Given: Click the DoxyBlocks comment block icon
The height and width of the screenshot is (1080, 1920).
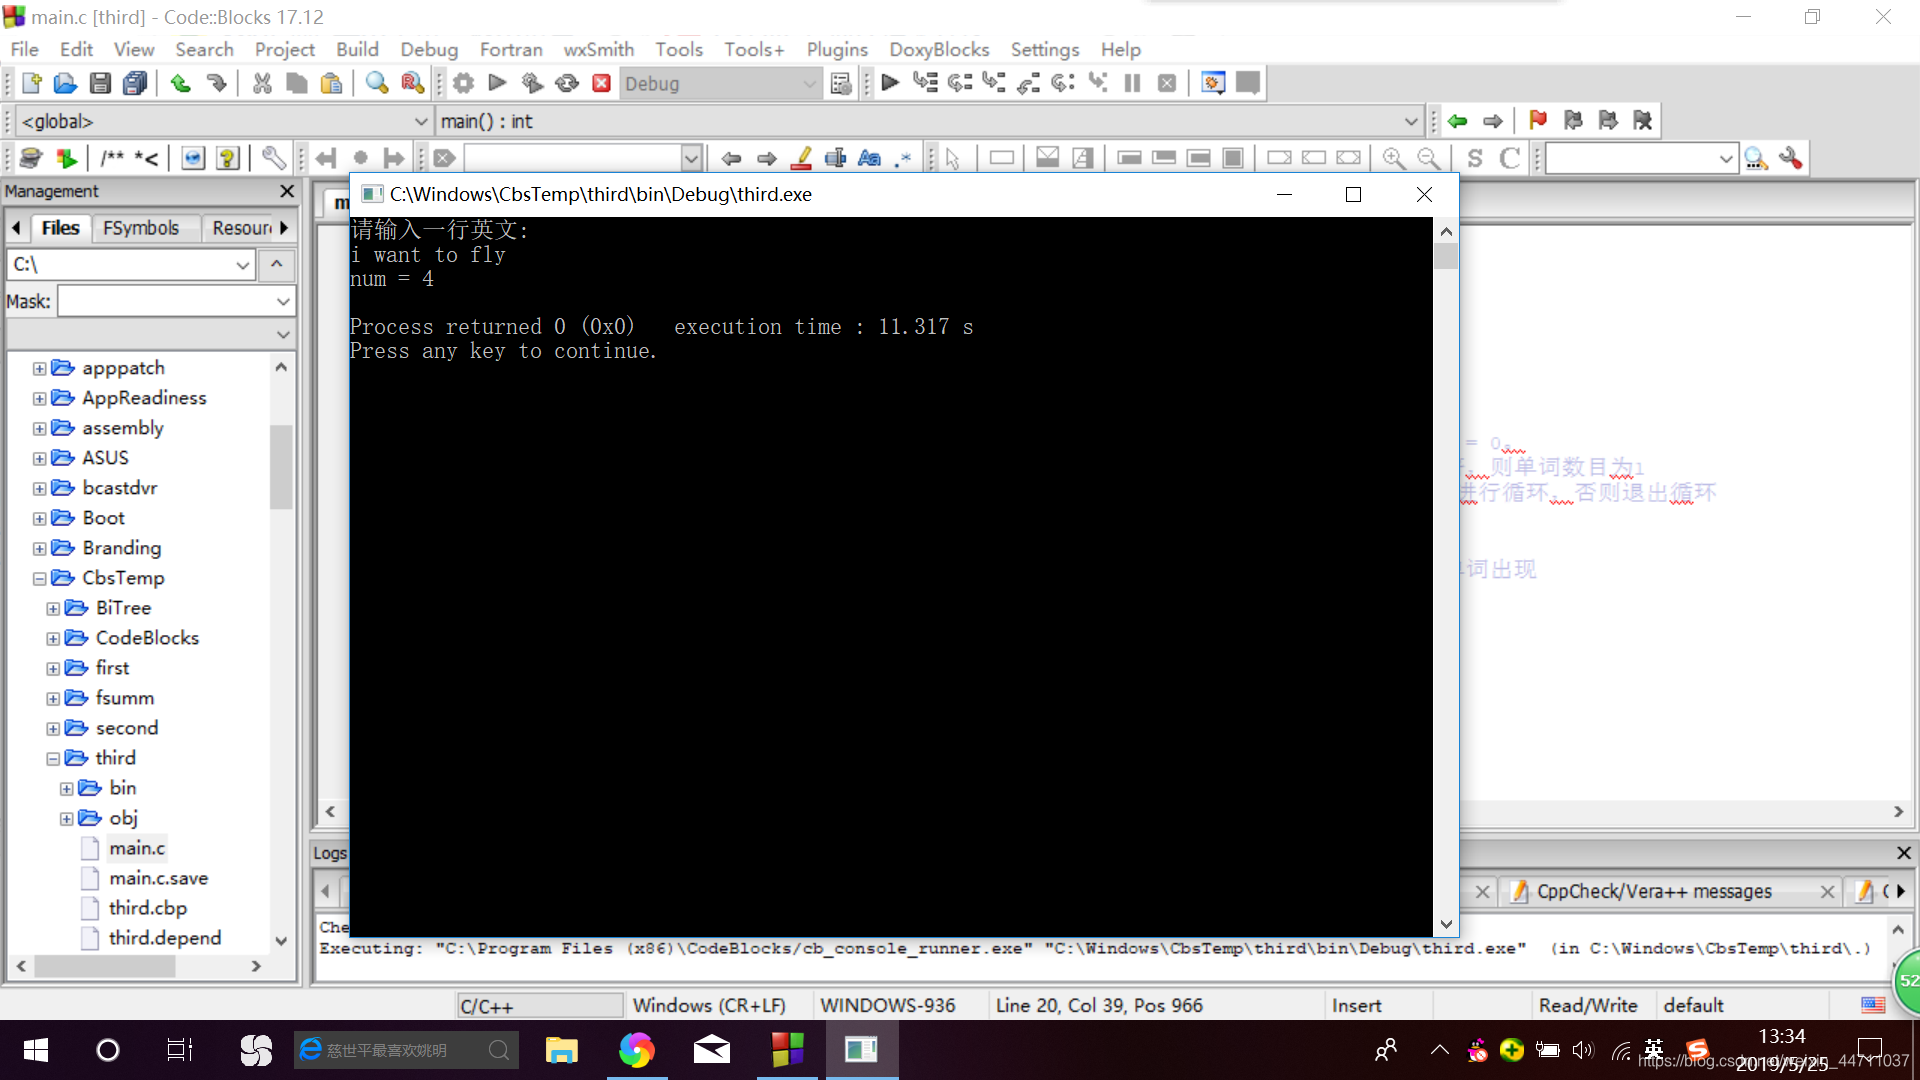Looking at the screenshot, I should coord(112,158).
